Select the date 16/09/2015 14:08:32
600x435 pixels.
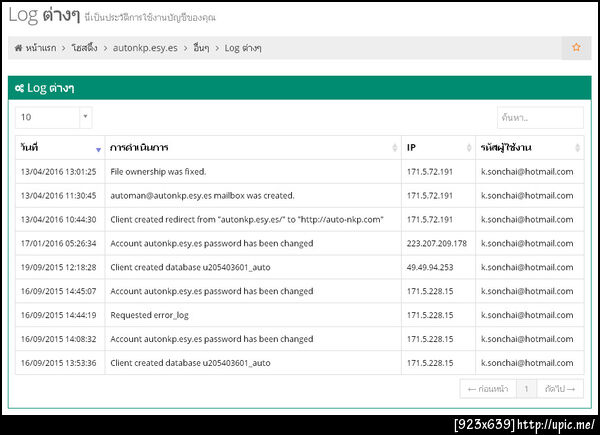[59, 339]
